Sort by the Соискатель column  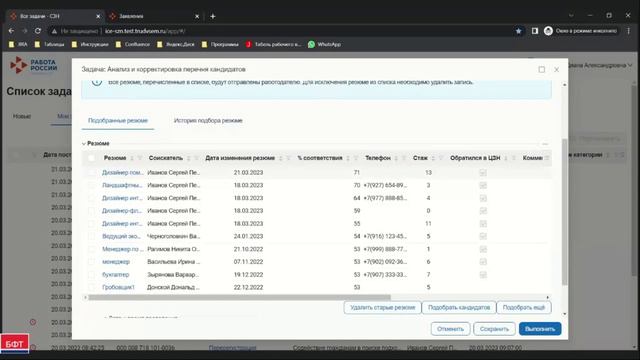189,158
